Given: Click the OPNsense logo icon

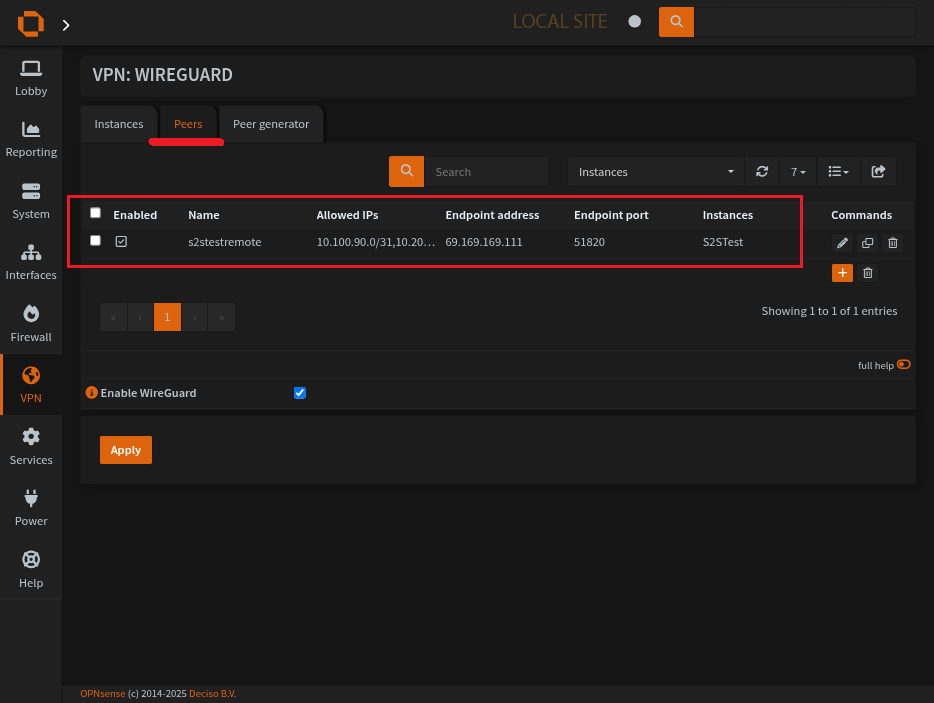Looking at the screenshot, I should point(30,24).
